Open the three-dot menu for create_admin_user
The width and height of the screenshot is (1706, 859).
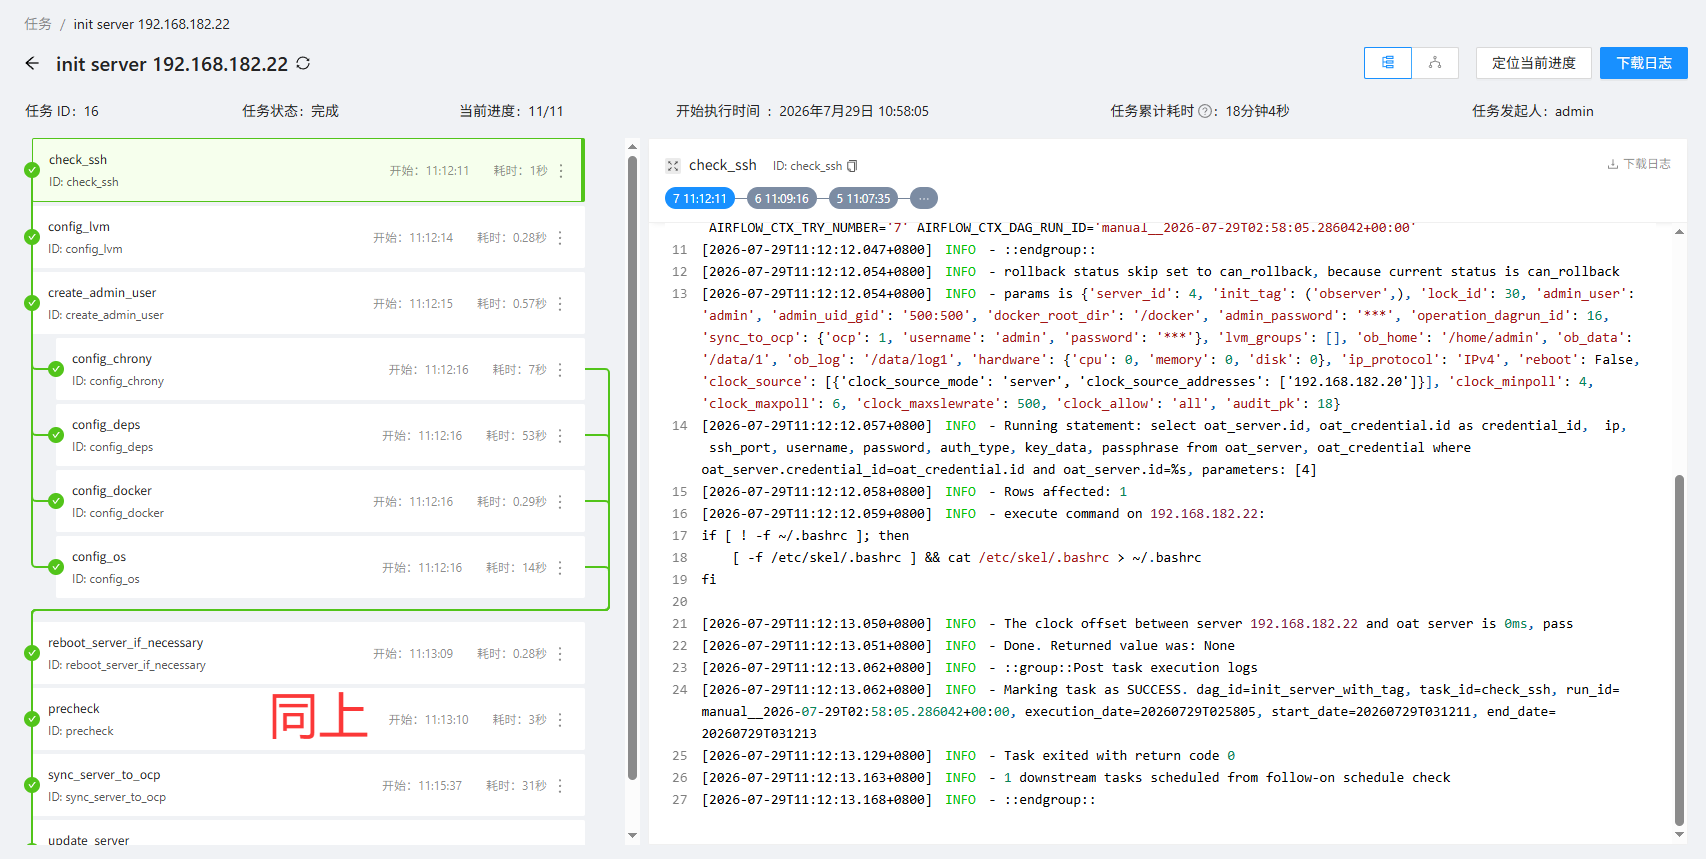pyautogui.click(x=560, y=304)
